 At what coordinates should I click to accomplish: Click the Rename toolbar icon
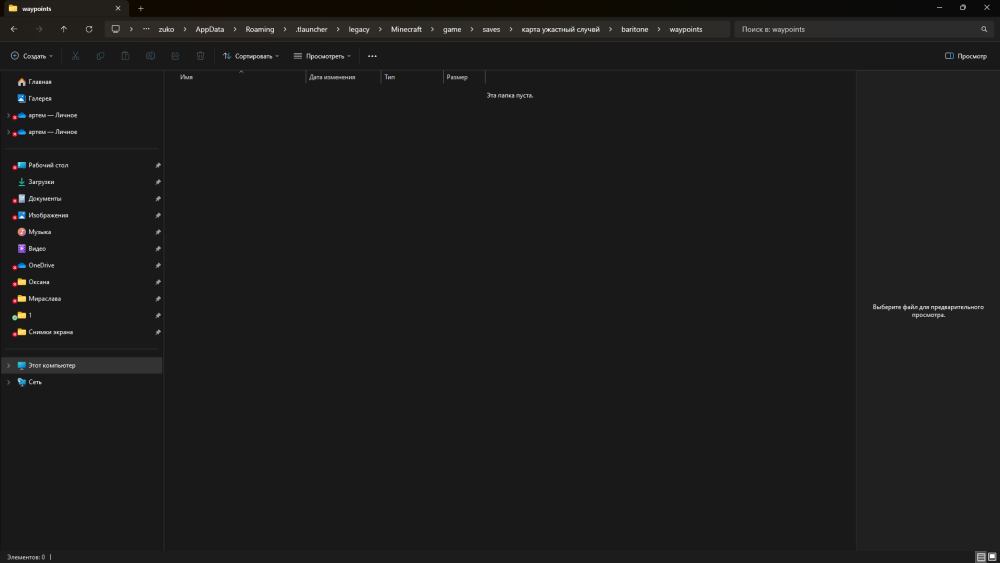pyautogui.click(x=151, y=56)
